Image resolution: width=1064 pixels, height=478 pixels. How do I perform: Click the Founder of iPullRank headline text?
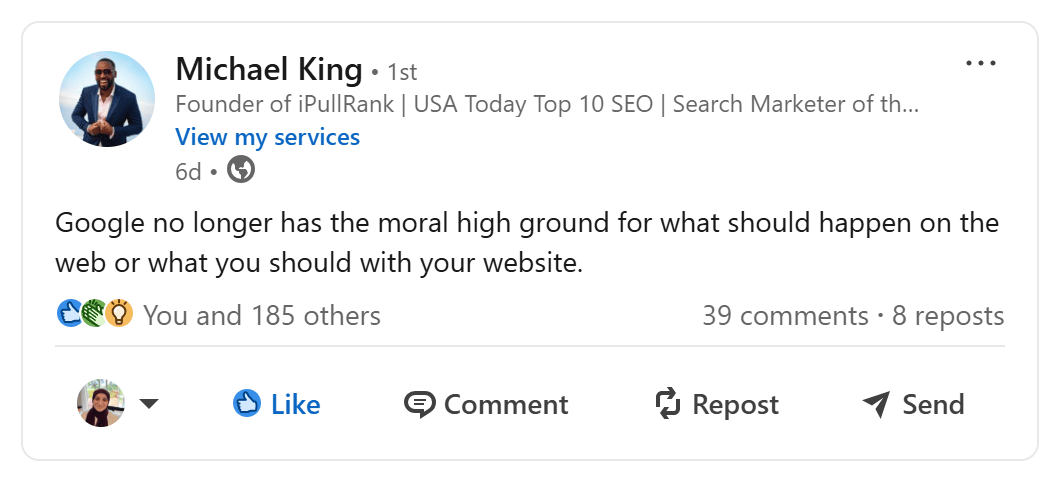547,104
